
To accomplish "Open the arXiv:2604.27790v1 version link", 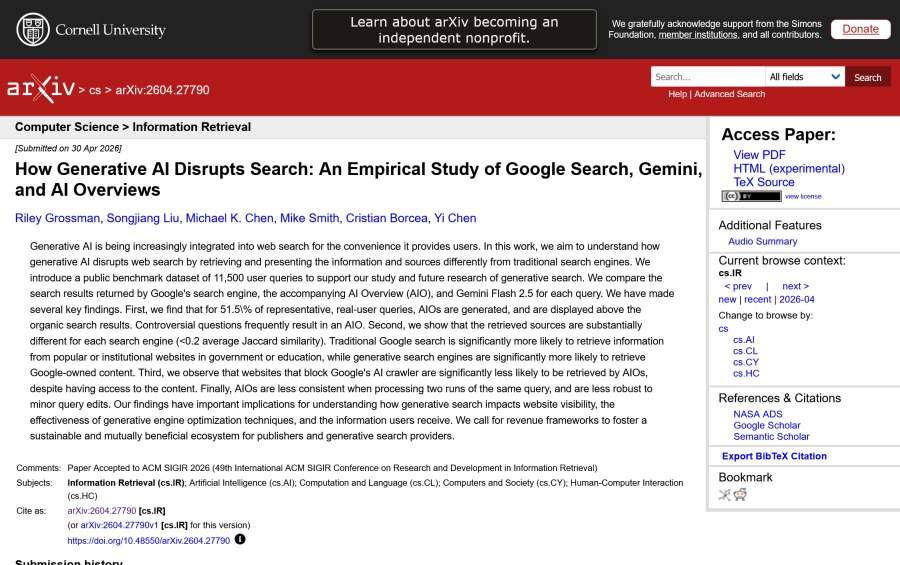I will click(119, 525).
